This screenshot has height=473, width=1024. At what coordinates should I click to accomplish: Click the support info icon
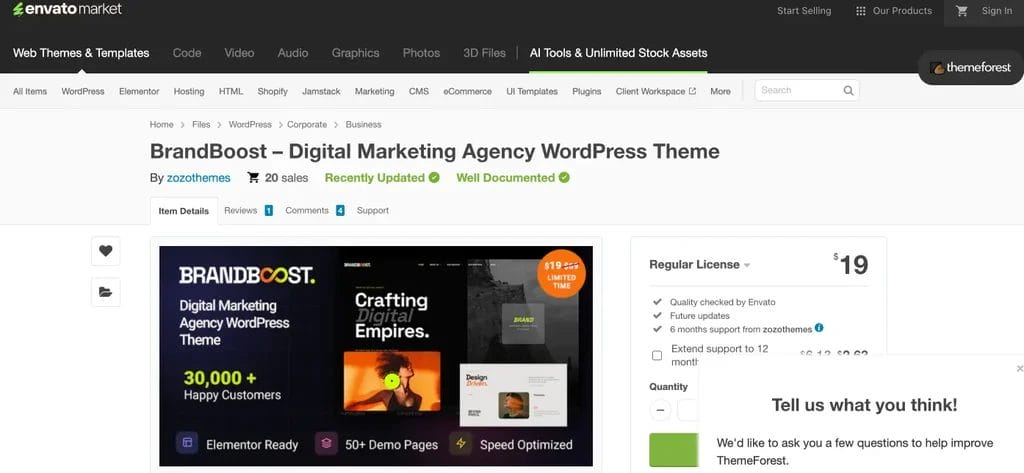(x=819, y=329)
